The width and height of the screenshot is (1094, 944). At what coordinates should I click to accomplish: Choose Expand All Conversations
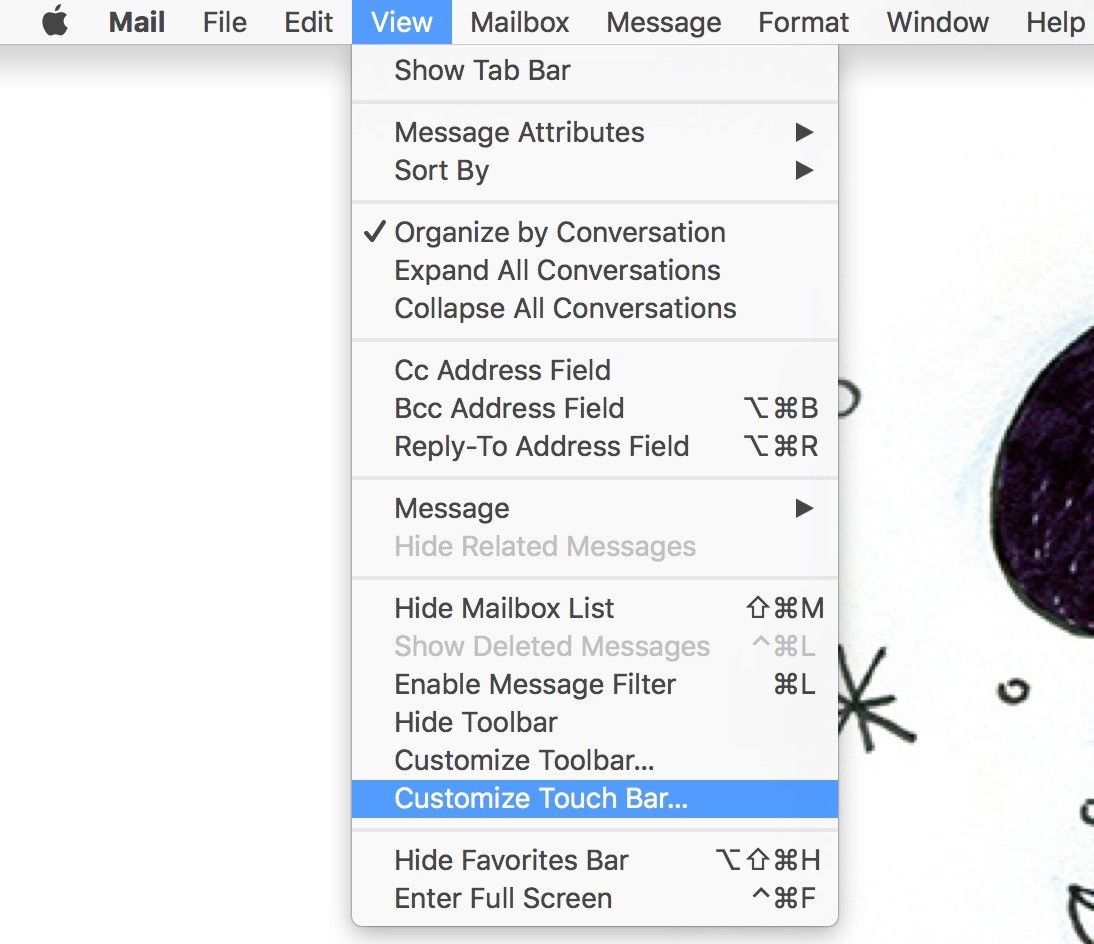557,270
